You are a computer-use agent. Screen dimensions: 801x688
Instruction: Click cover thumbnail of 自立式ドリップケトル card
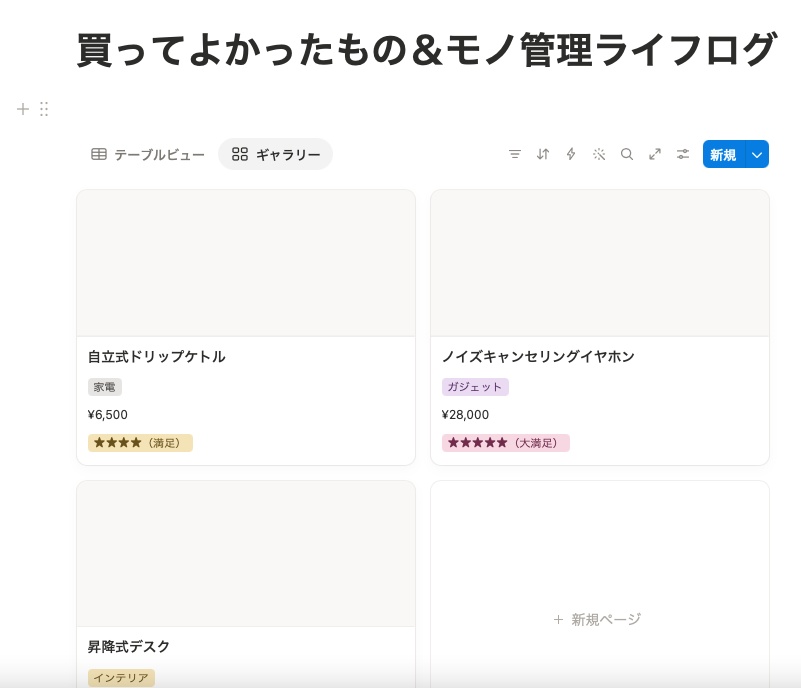pos(246,263)
